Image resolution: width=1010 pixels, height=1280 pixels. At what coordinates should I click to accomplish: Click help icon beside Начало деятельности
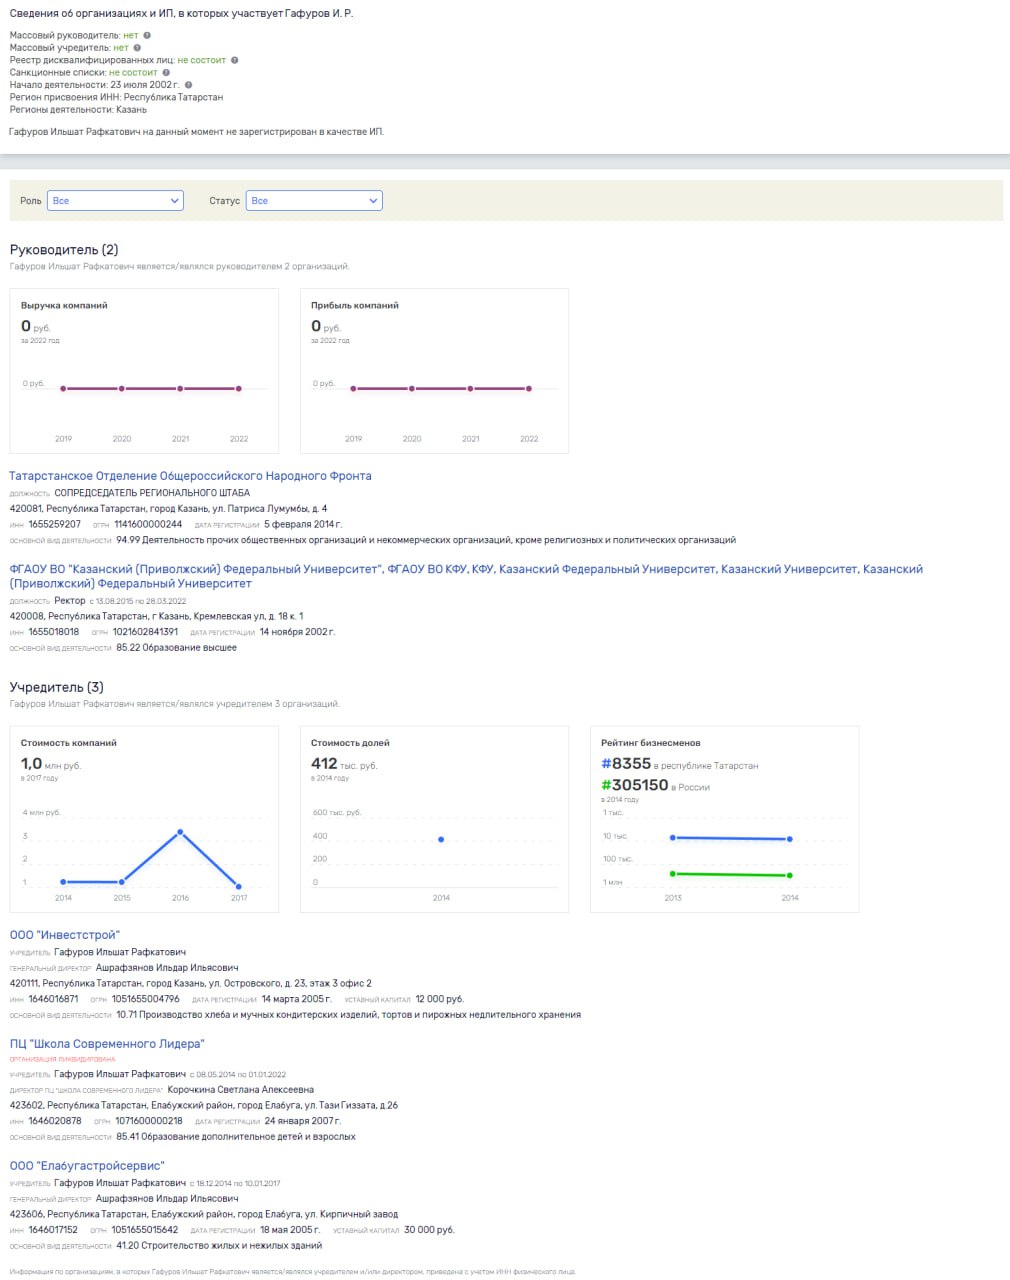coord(188,85)
